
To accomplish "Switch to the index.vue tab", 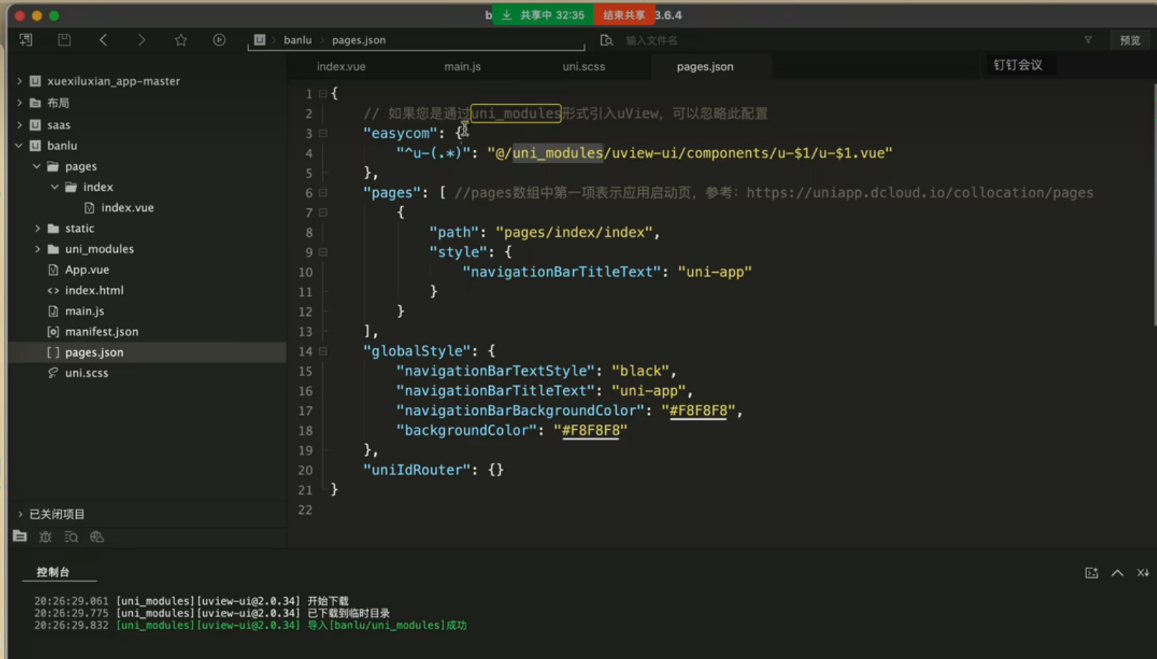I will 341,66.
